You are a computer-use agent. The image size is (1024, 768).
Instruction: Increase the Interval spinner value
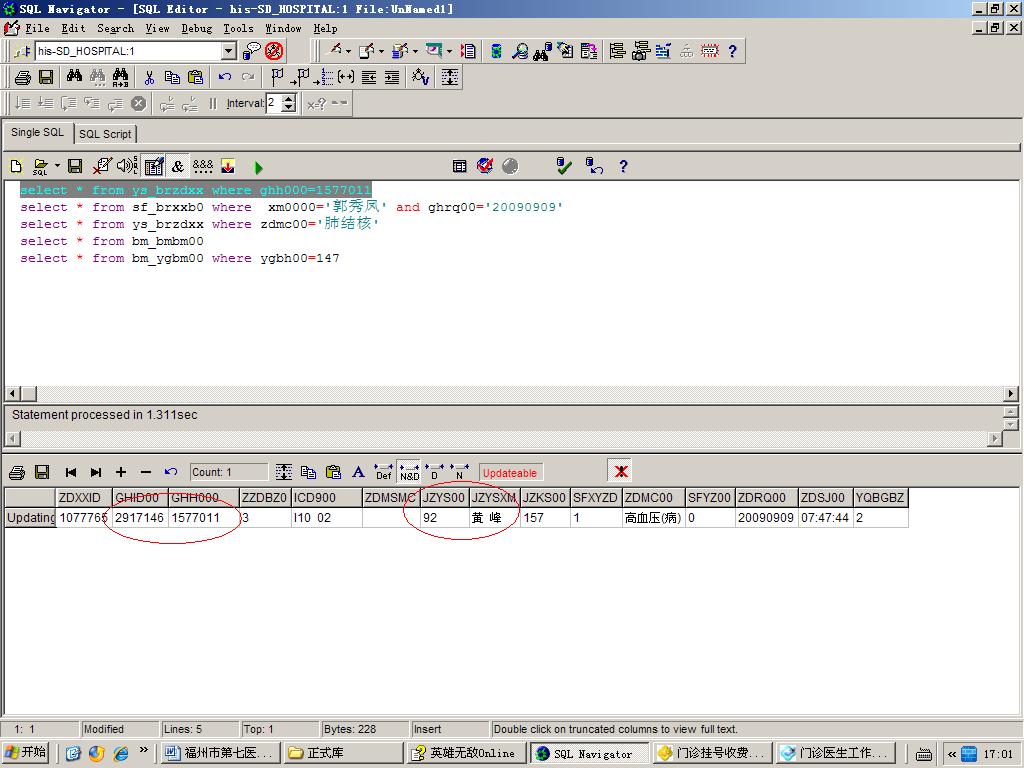pos(289,98)
